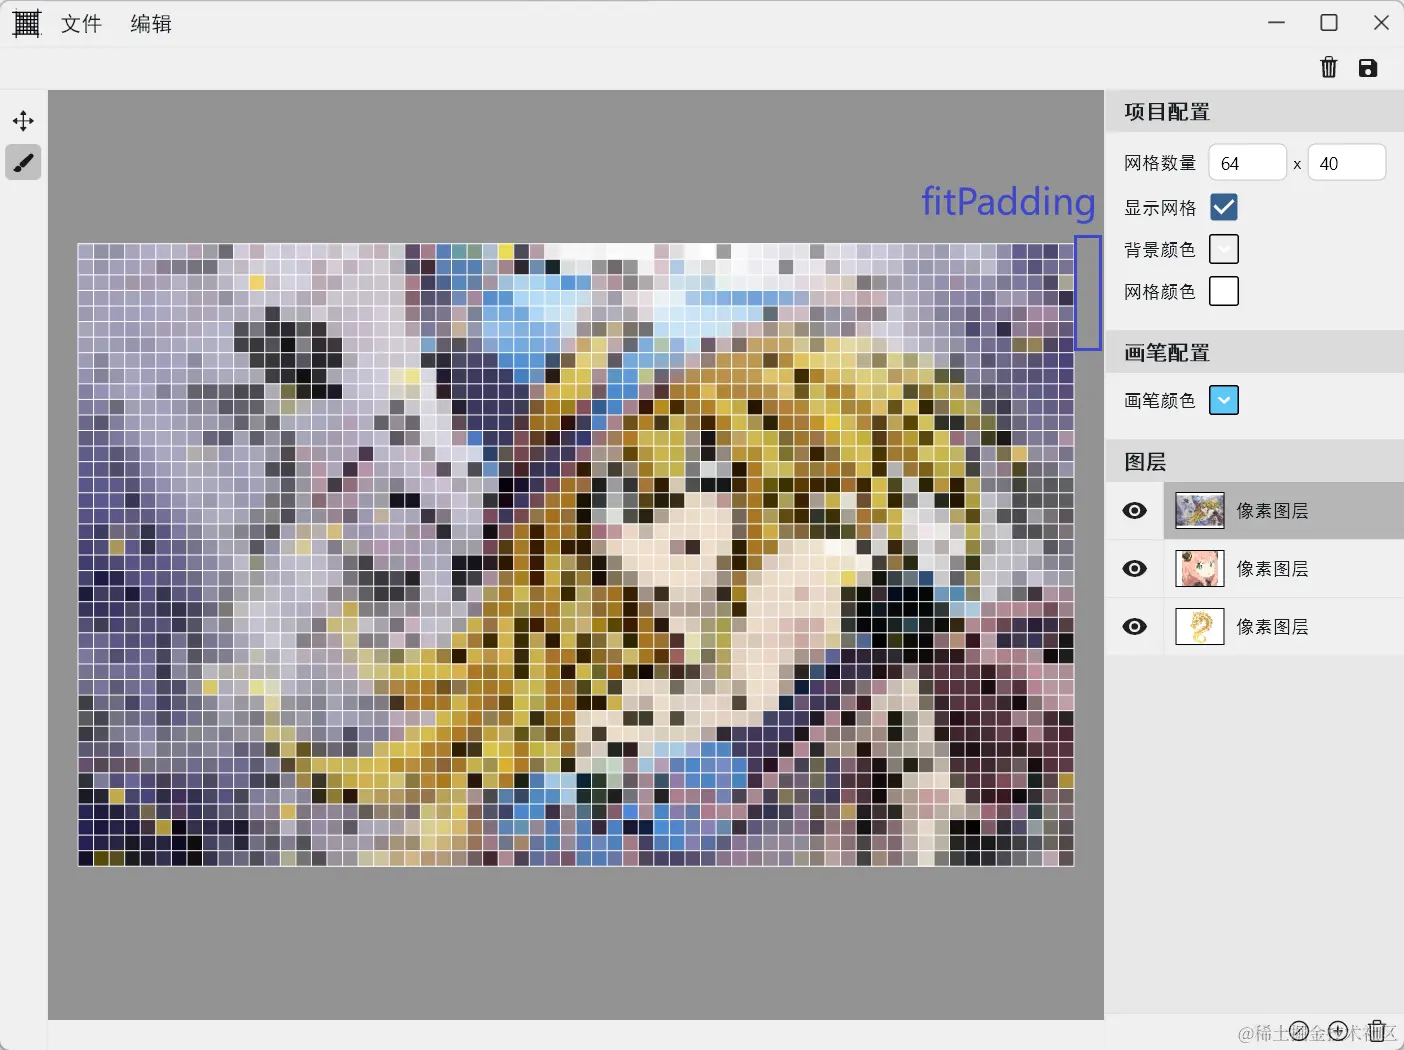
Task: Close the application window
Action: coord(1381,23)
